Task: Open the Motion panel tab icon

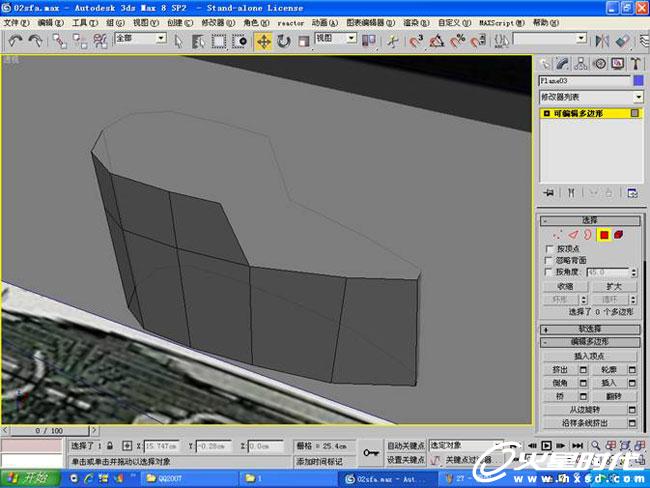Action: point(599,63)
